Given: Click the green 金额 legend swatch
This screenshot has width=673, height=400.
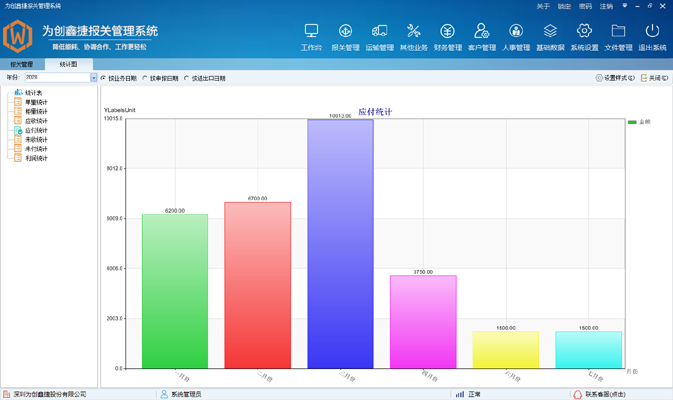Looking at the screenshot, I should [x=632, y=122].
